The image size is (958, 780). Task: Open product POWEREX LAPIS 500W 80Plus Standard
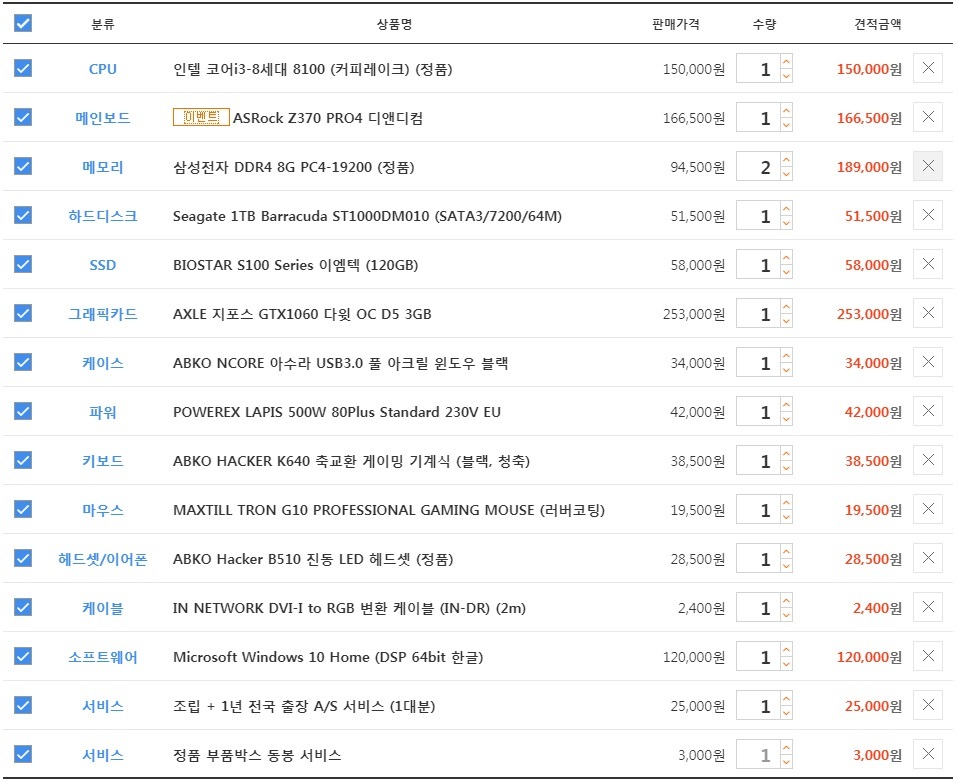(x=337, y=412)
